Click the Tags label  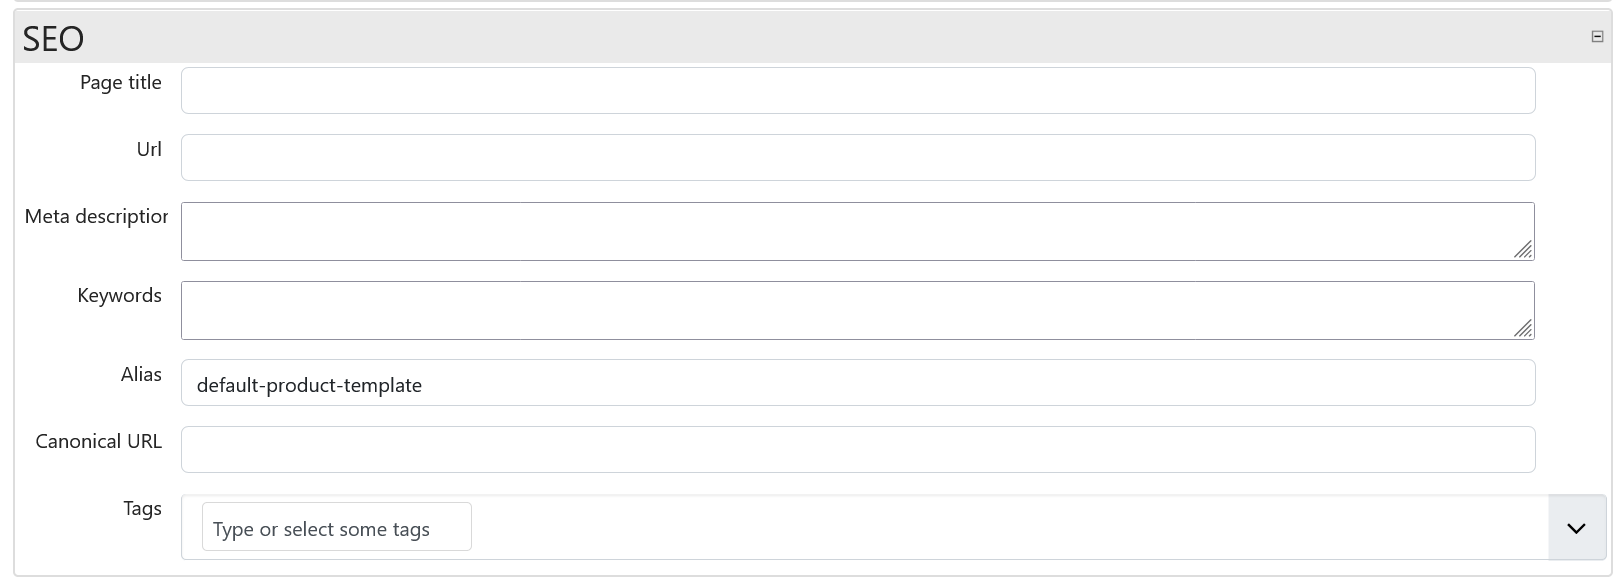142,509
